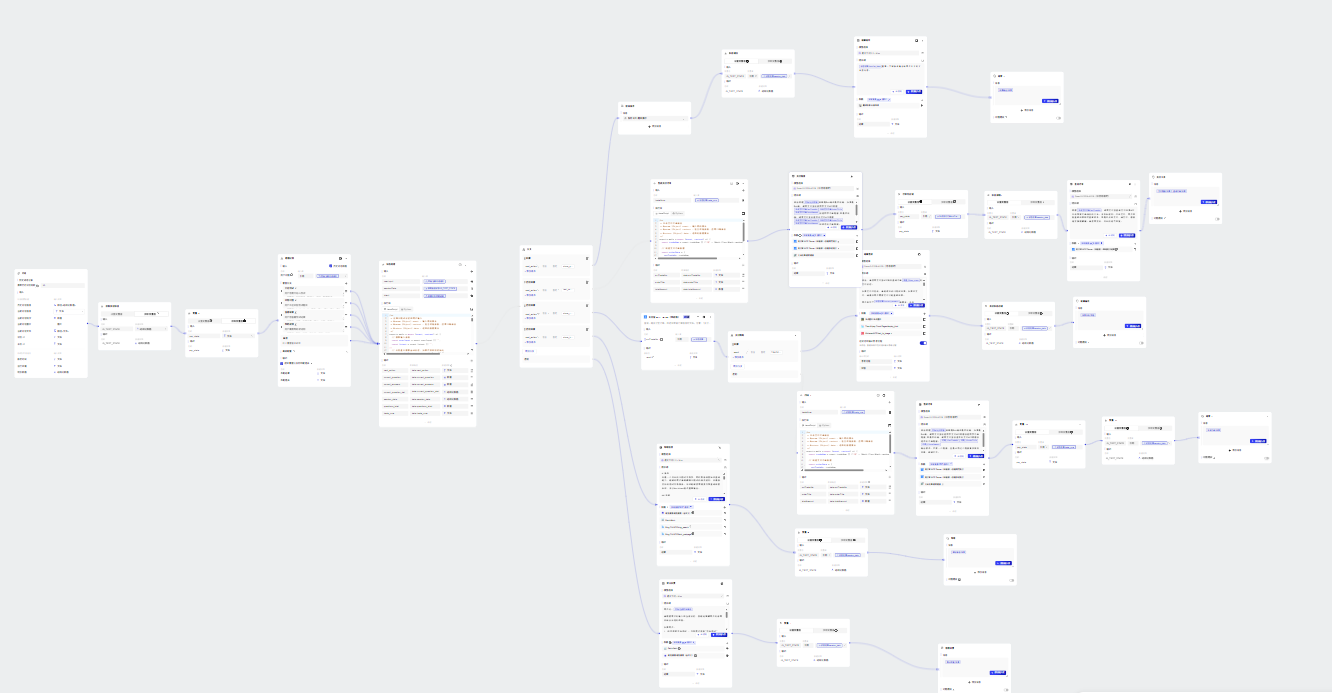Switch to Python tab in the leftmost code node
Screen dimensions: 1332x693
[x=409, y=309]
